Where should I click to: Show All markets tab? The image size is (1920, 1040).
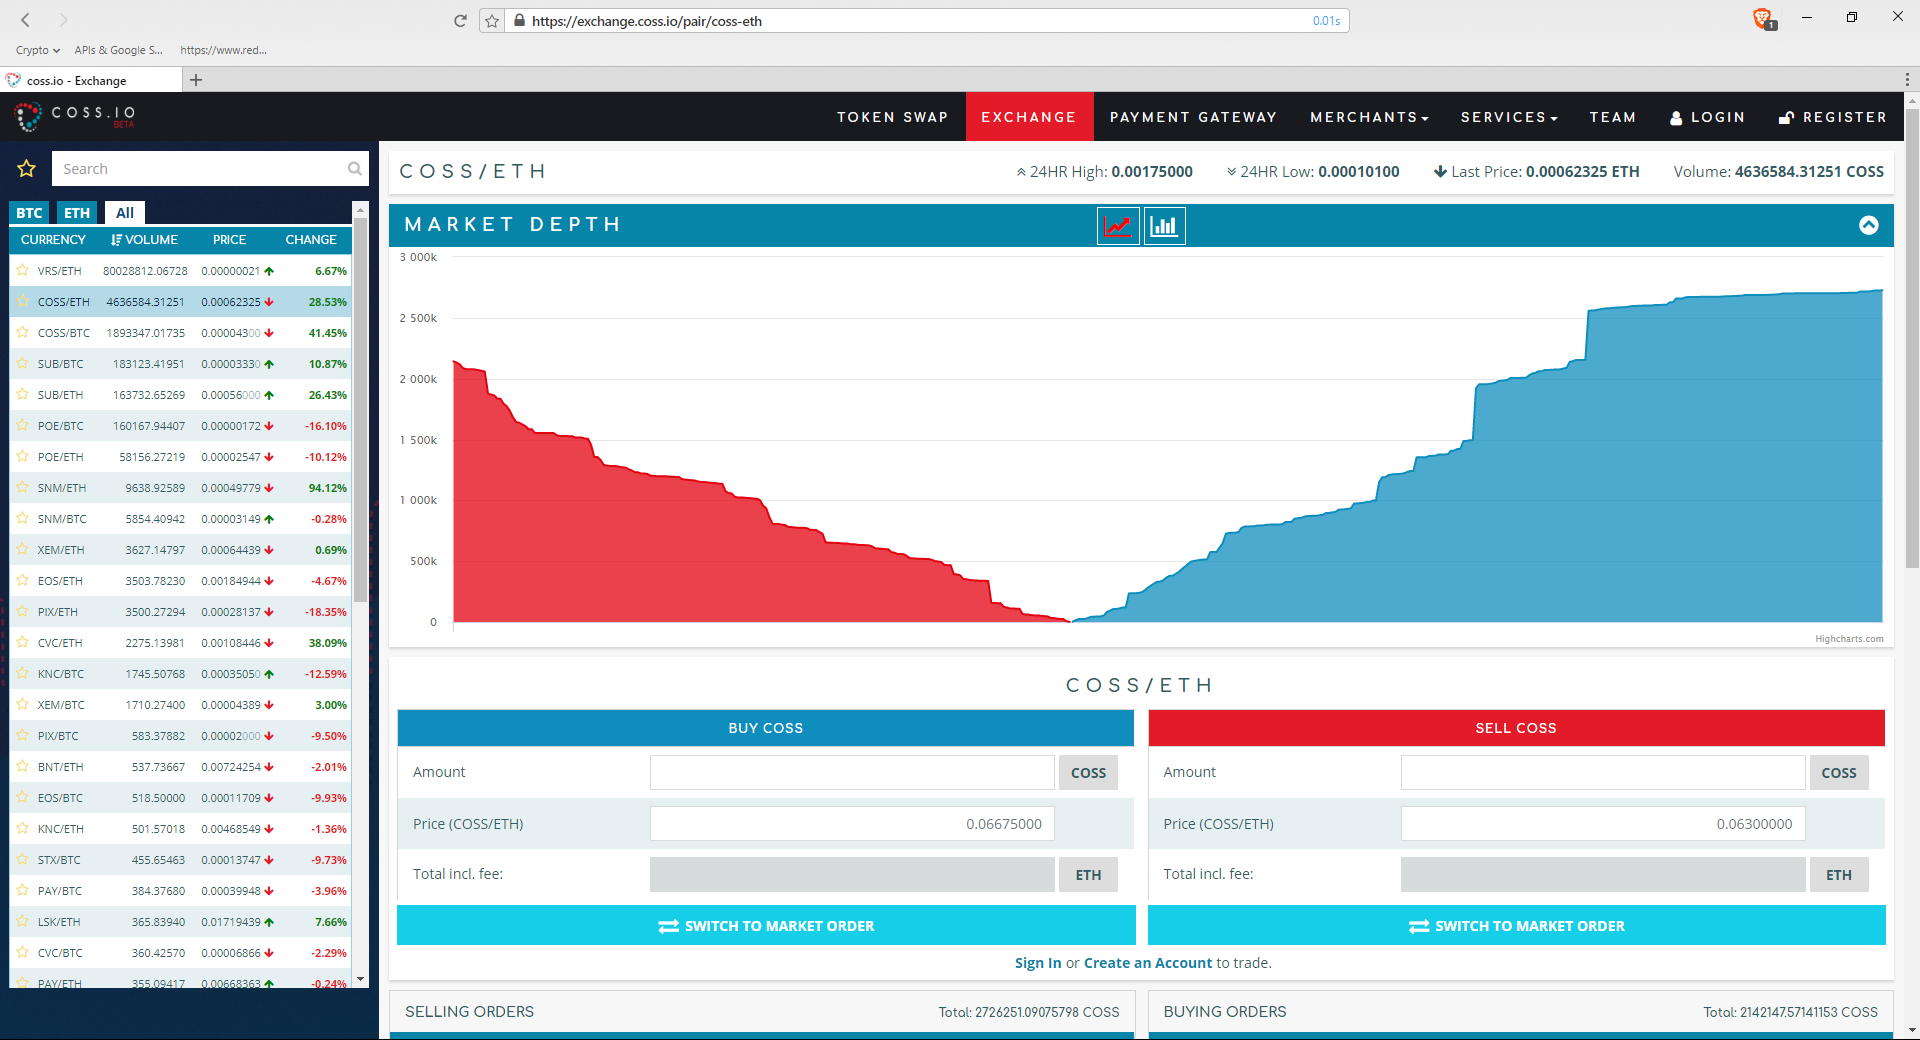125,212
